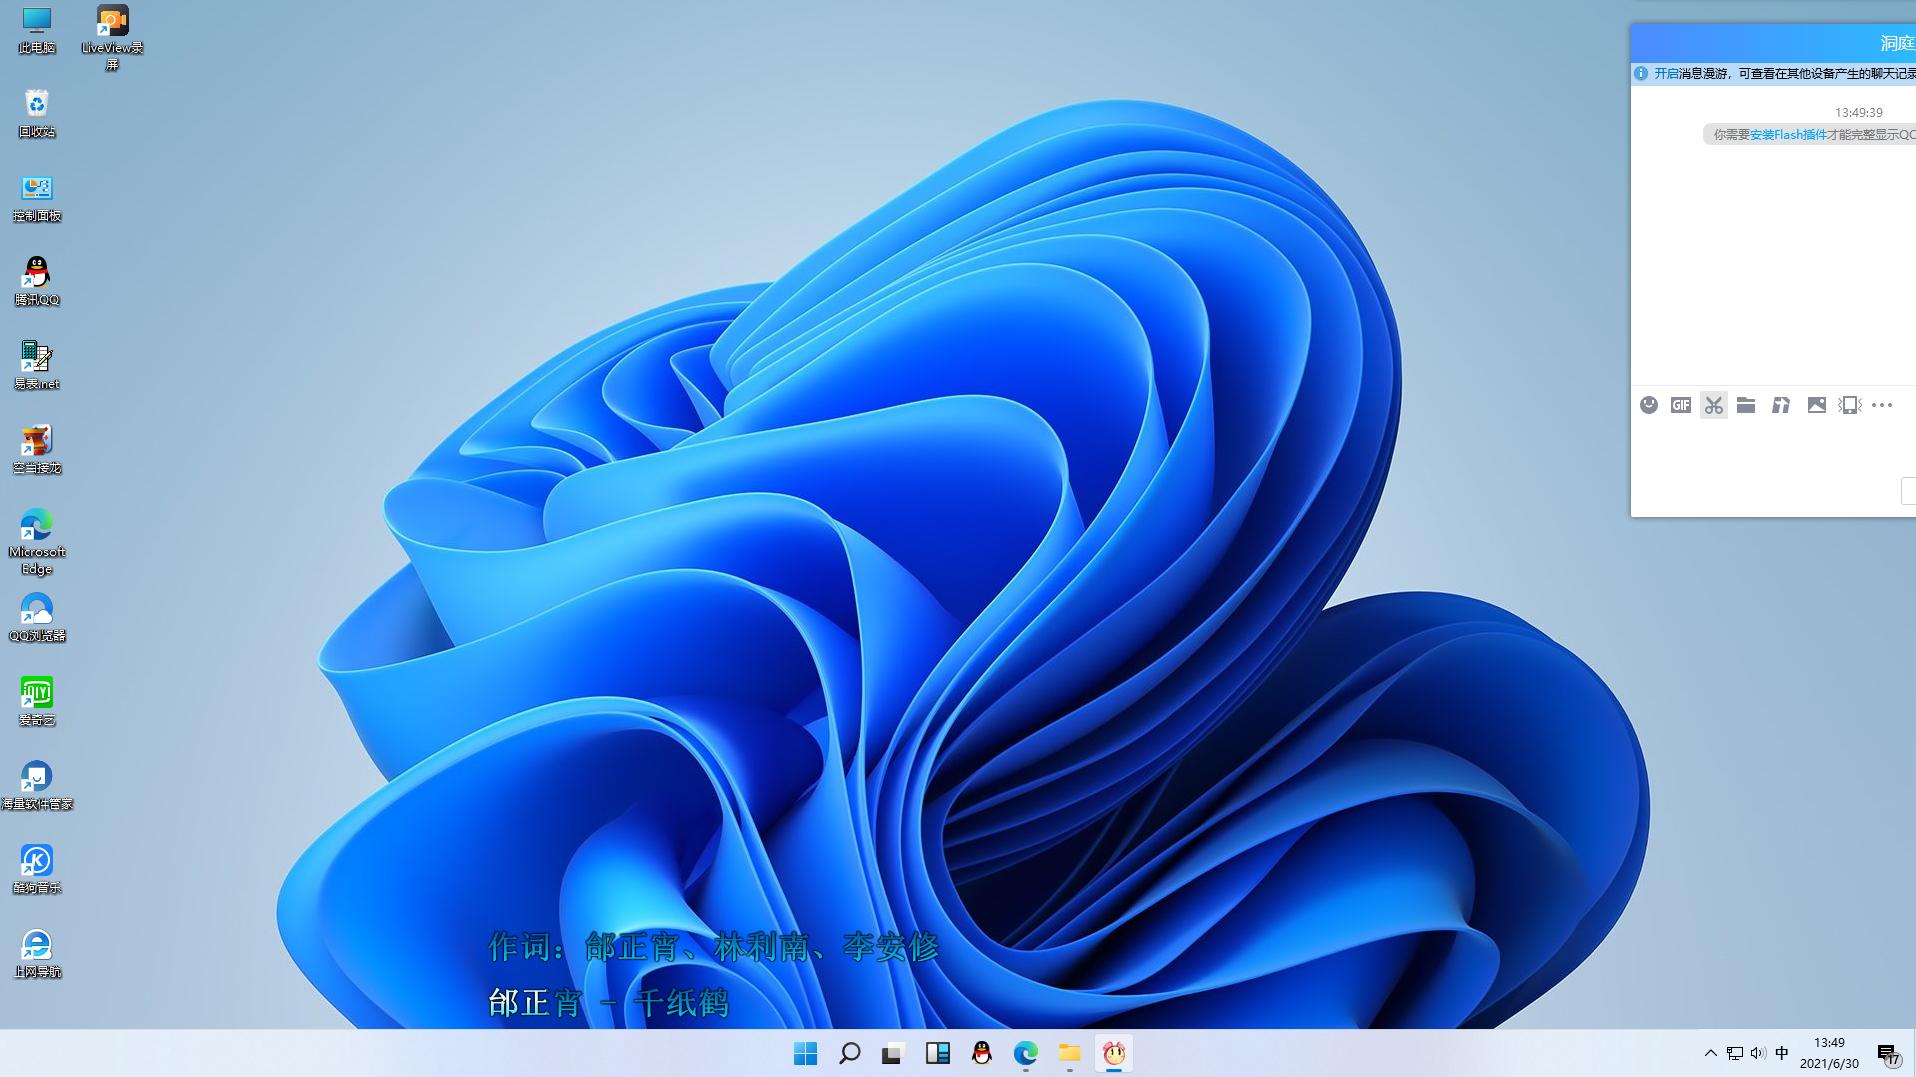This screenshot has width=1916, height=1077.
Task: Expand hidden icons with the tray chevron
Action: coord(1710,1052)
